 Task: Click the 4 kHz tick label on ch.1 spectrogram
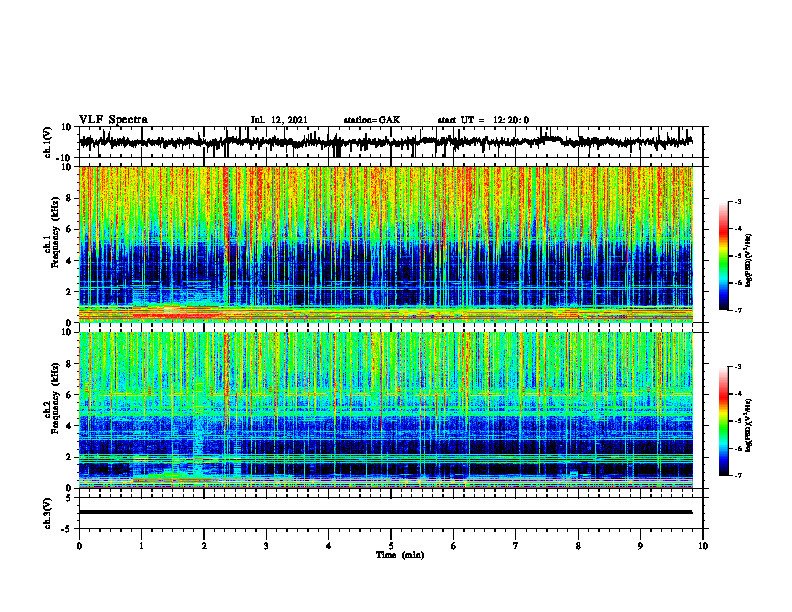click(70, 261)
